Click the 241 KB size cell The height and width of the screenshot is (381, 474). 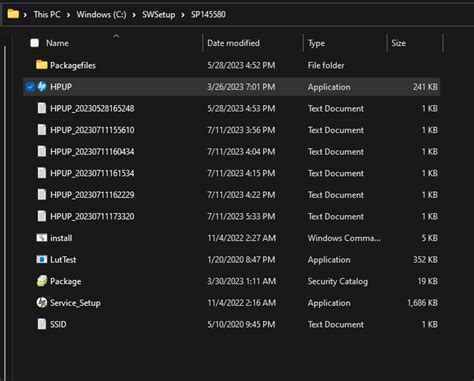click(425, 87)
